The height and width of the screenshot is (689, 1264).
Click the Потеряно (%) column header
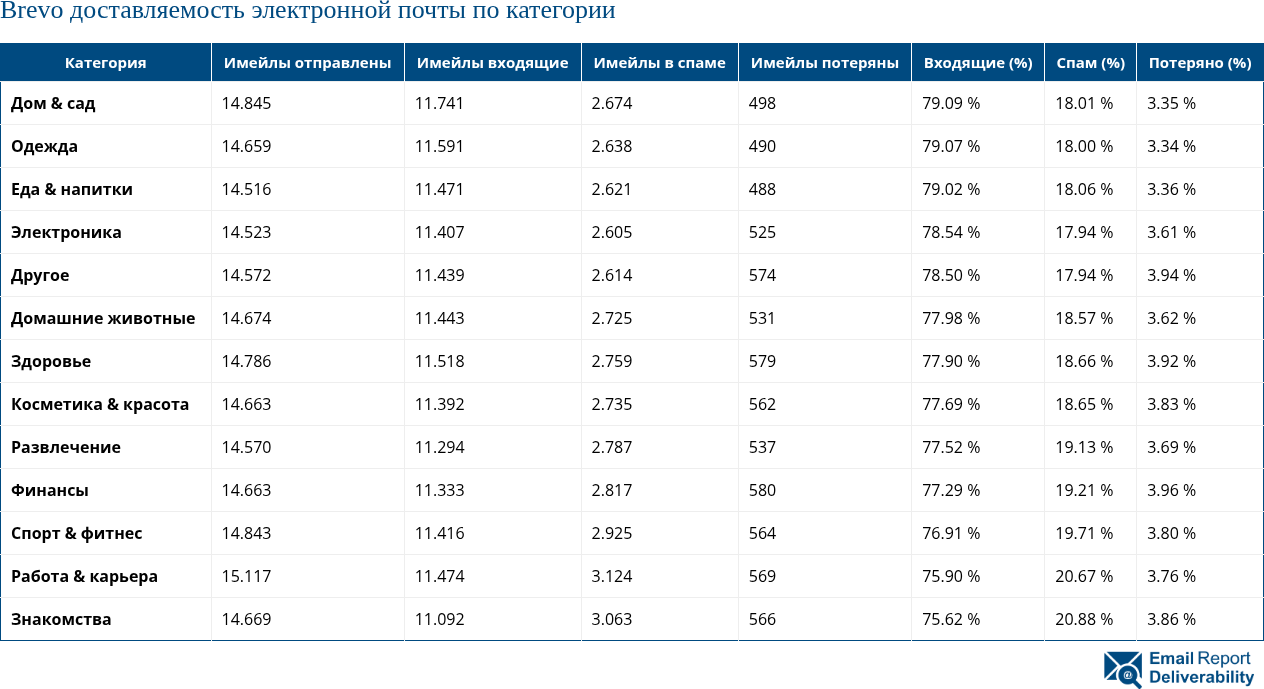click(x=1199, y=63)
